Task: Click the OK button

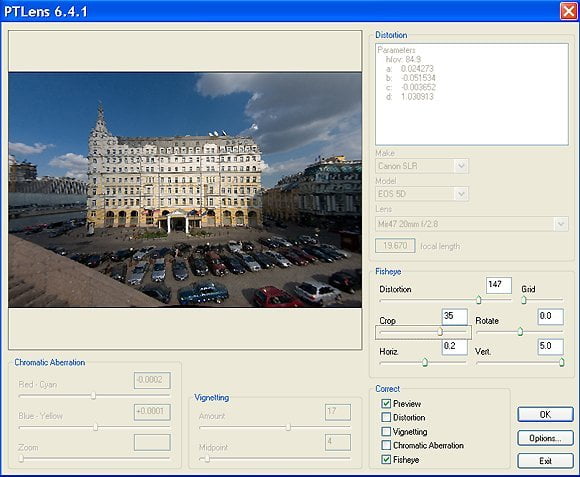Action: [545, 415]
